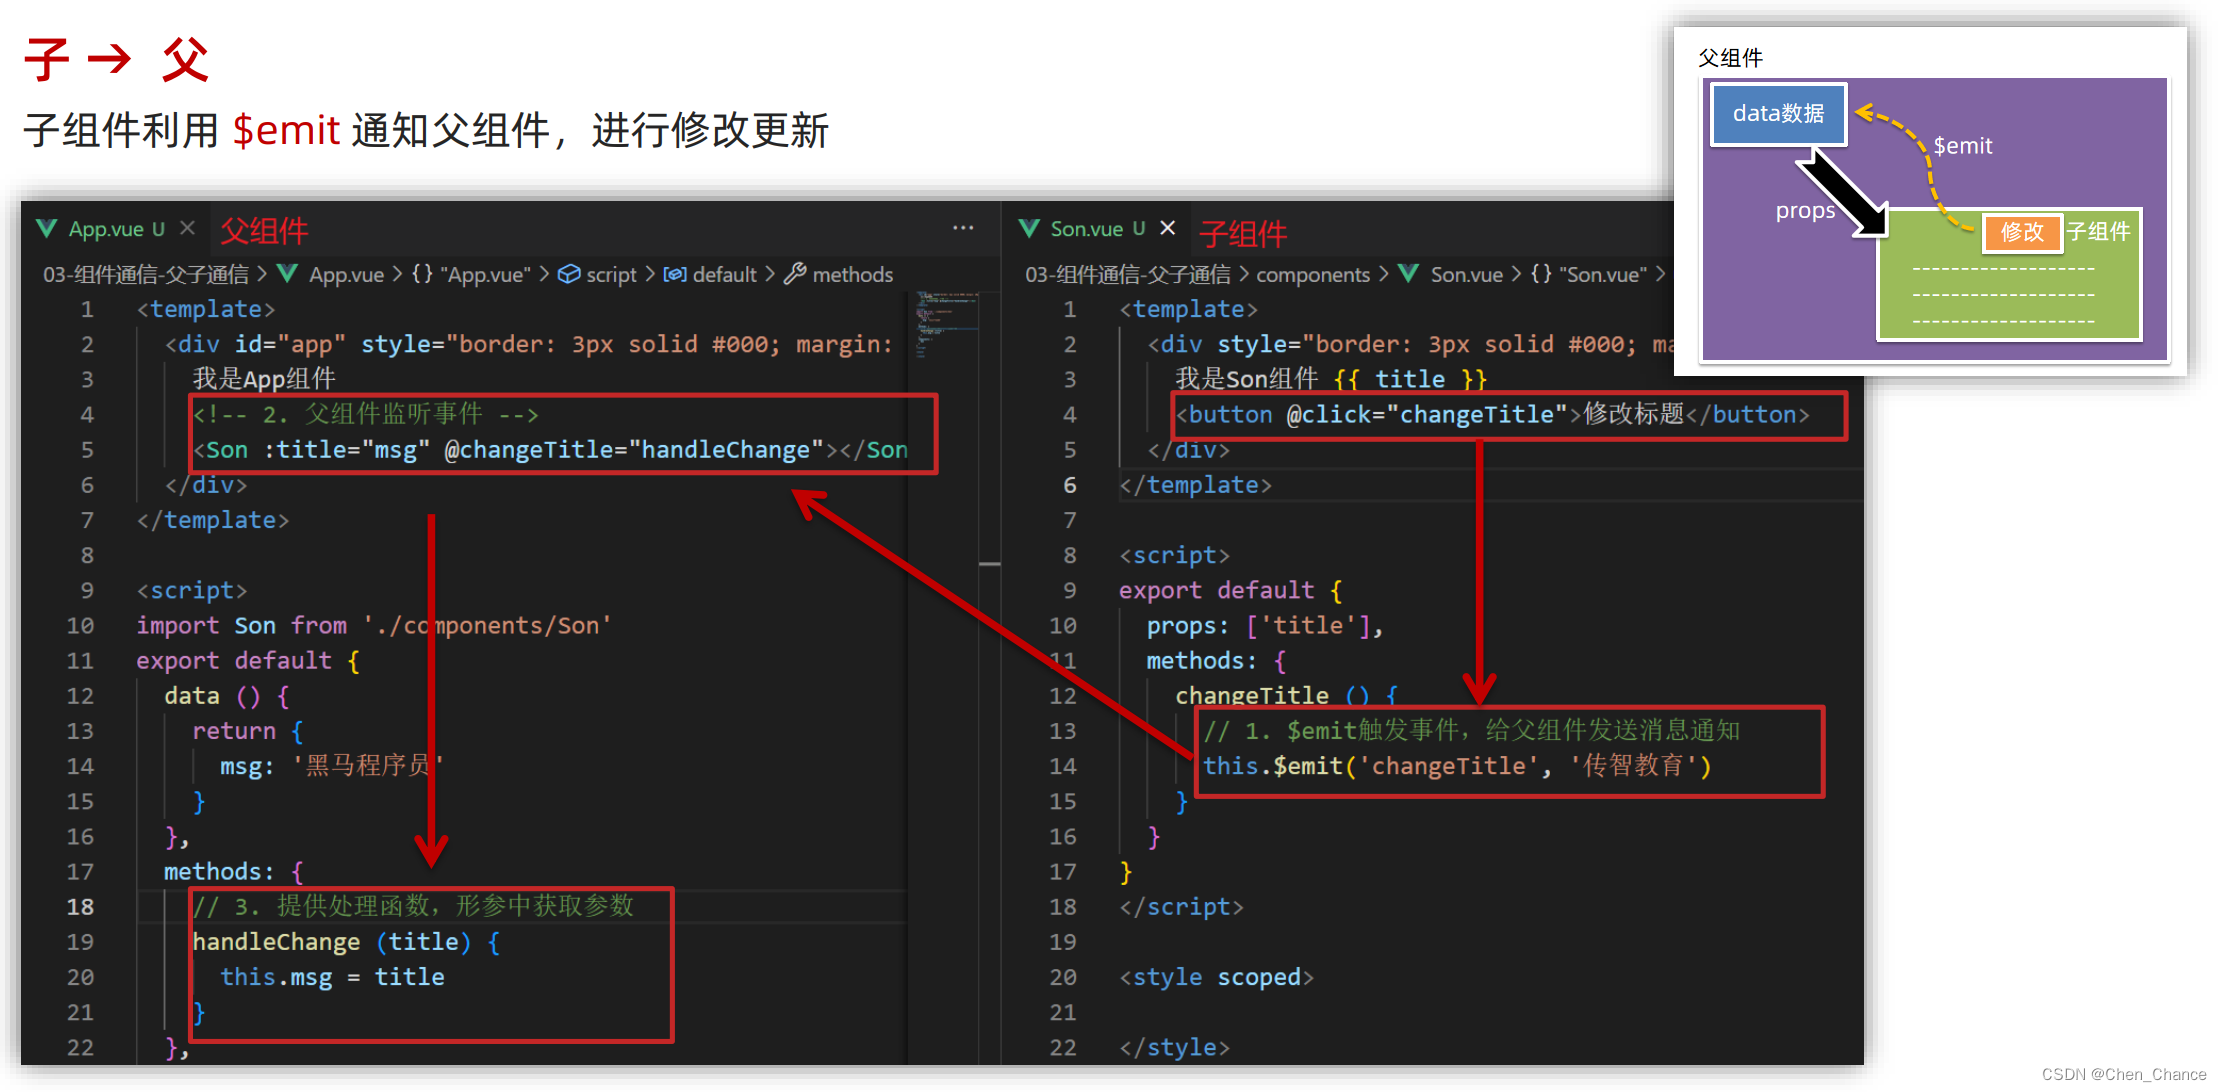Click the "// 1. $emit触发事件" comment line

[1471, 731]
